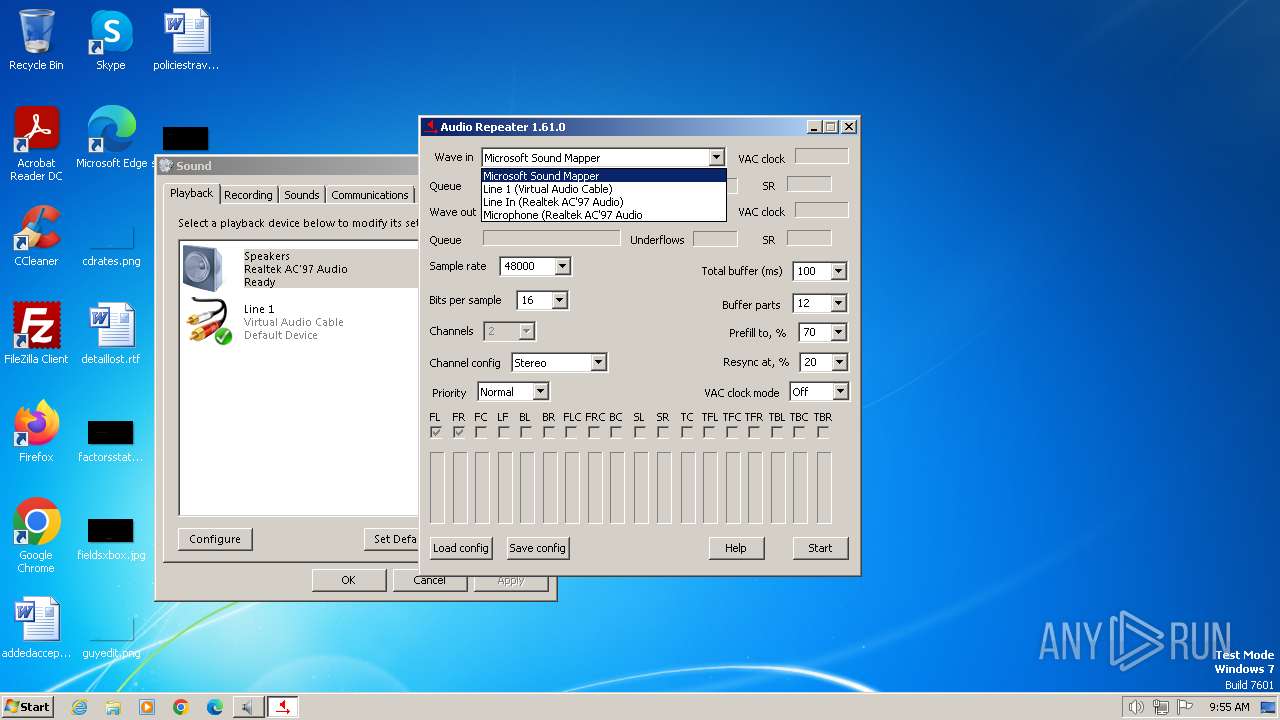The width and height of the screenshot is (1280, 720).
Task: Toggle the TBR channel checkbox
Action: [823, 433]
